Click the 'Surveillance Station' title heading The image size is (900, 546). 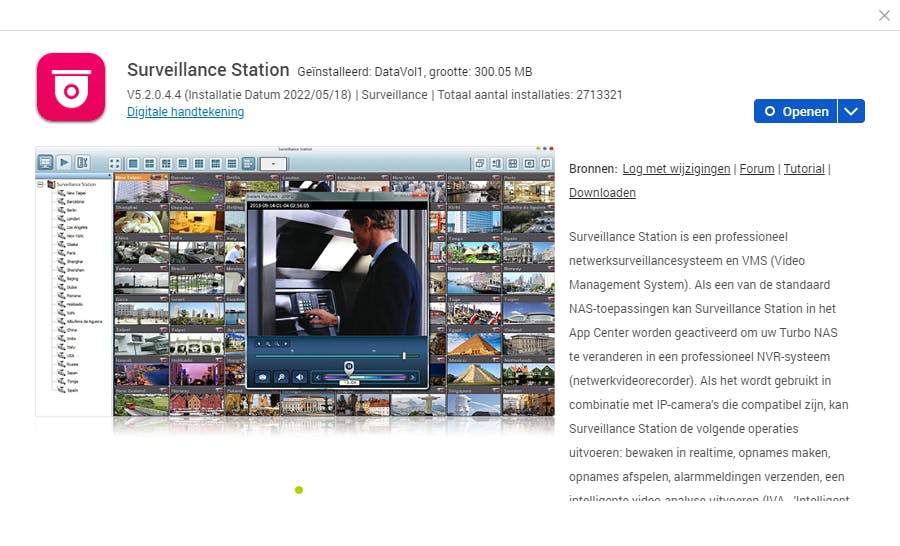pos(208,70)
